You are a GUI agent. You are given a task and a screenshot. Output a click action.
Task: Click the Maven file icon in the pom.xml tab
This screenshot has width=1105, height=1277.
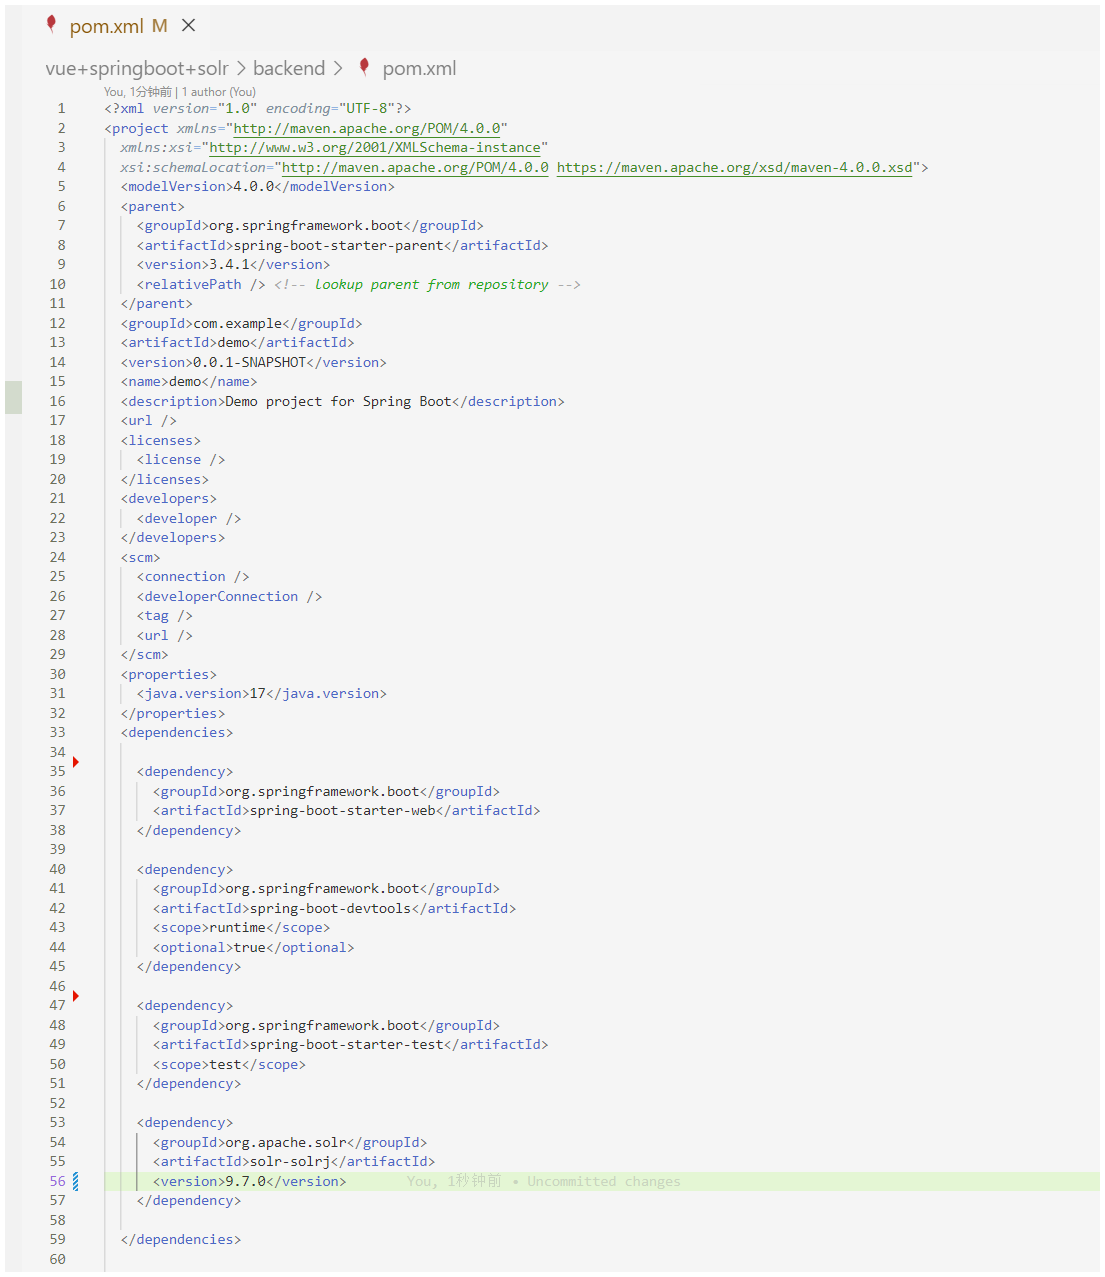[x=51, y=25]
